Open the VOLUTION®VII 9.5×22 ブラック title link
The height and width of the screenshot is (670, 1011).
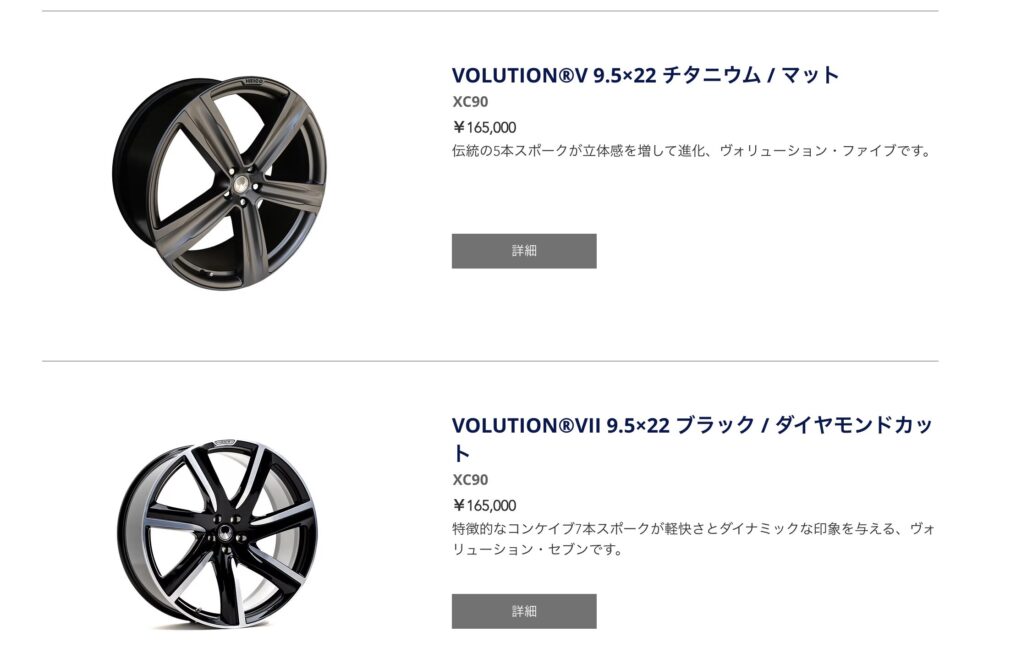point(602,424)
